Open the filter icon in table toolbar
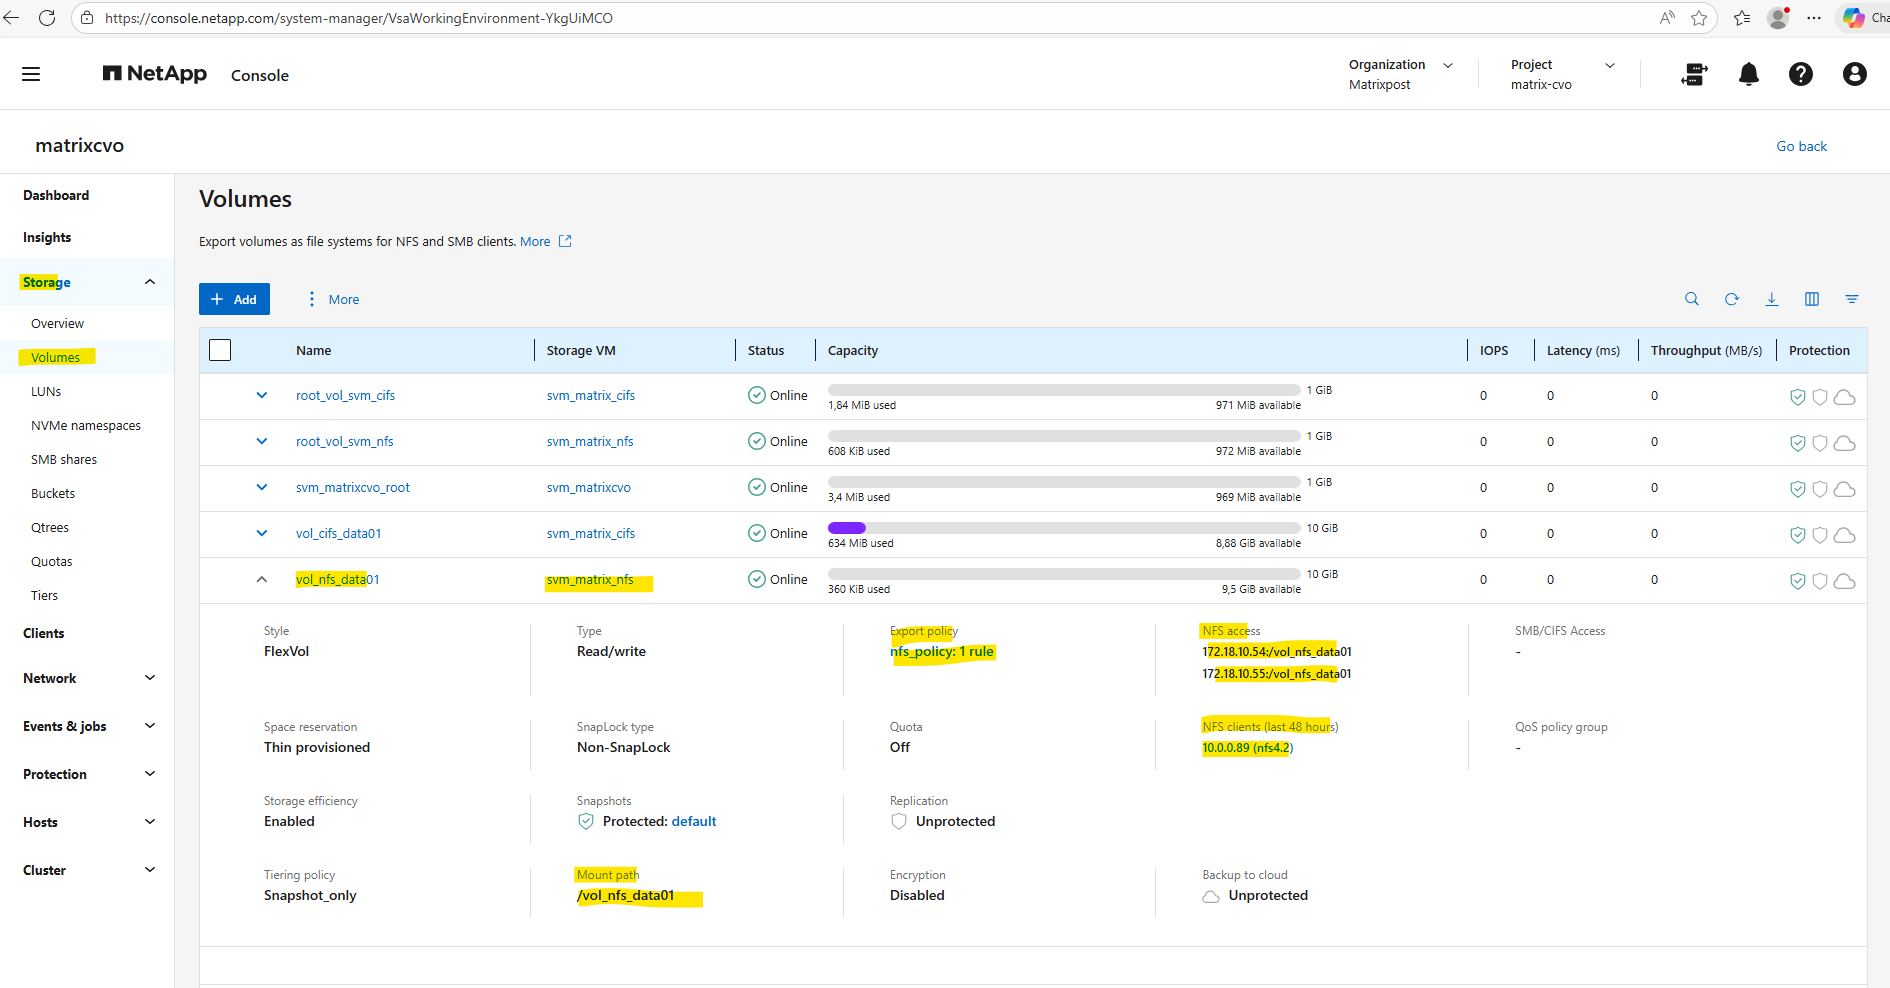This screenshot has width=1890, height=988. click(x=1851, y=299)
